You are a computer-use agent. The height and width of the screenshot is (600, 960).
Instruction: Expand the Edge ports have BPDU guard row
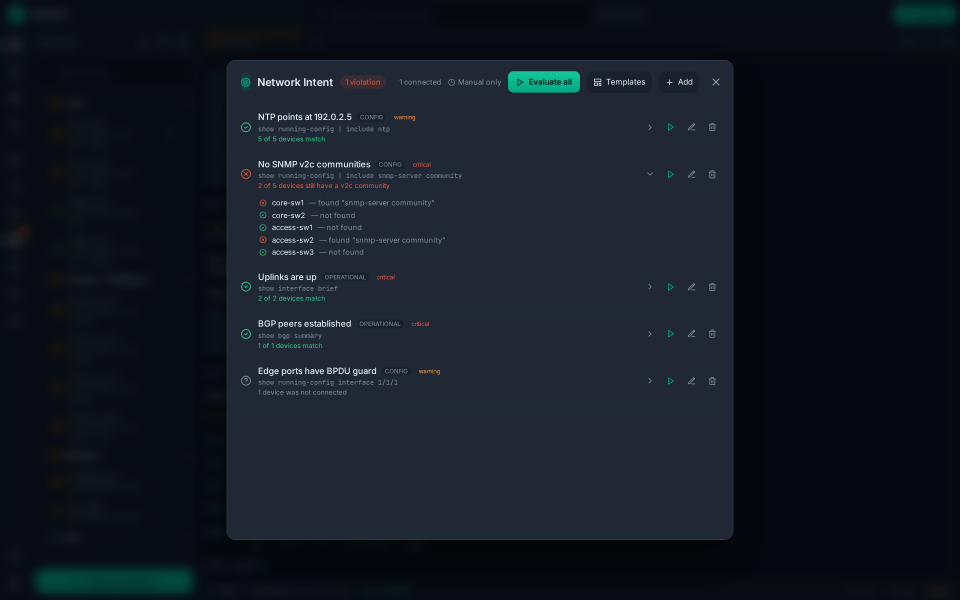[650, 381]
